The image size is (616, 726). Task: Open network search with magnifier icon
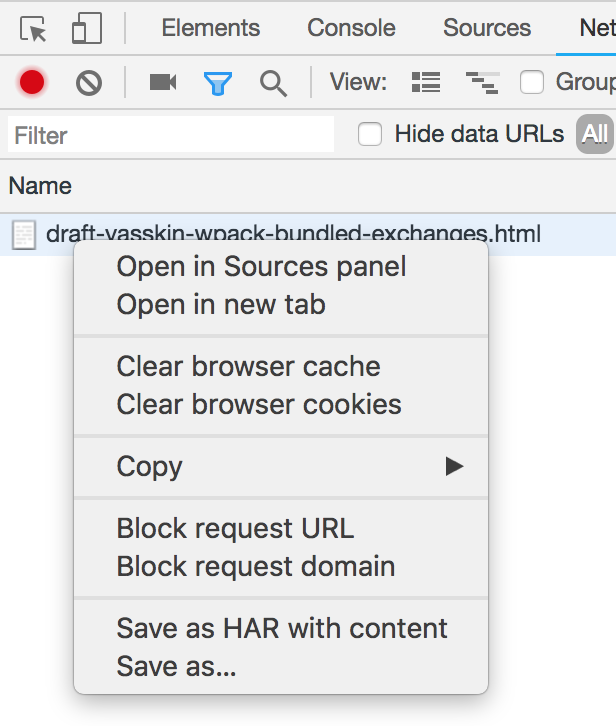pyautogui.click(x=273, y=84)
